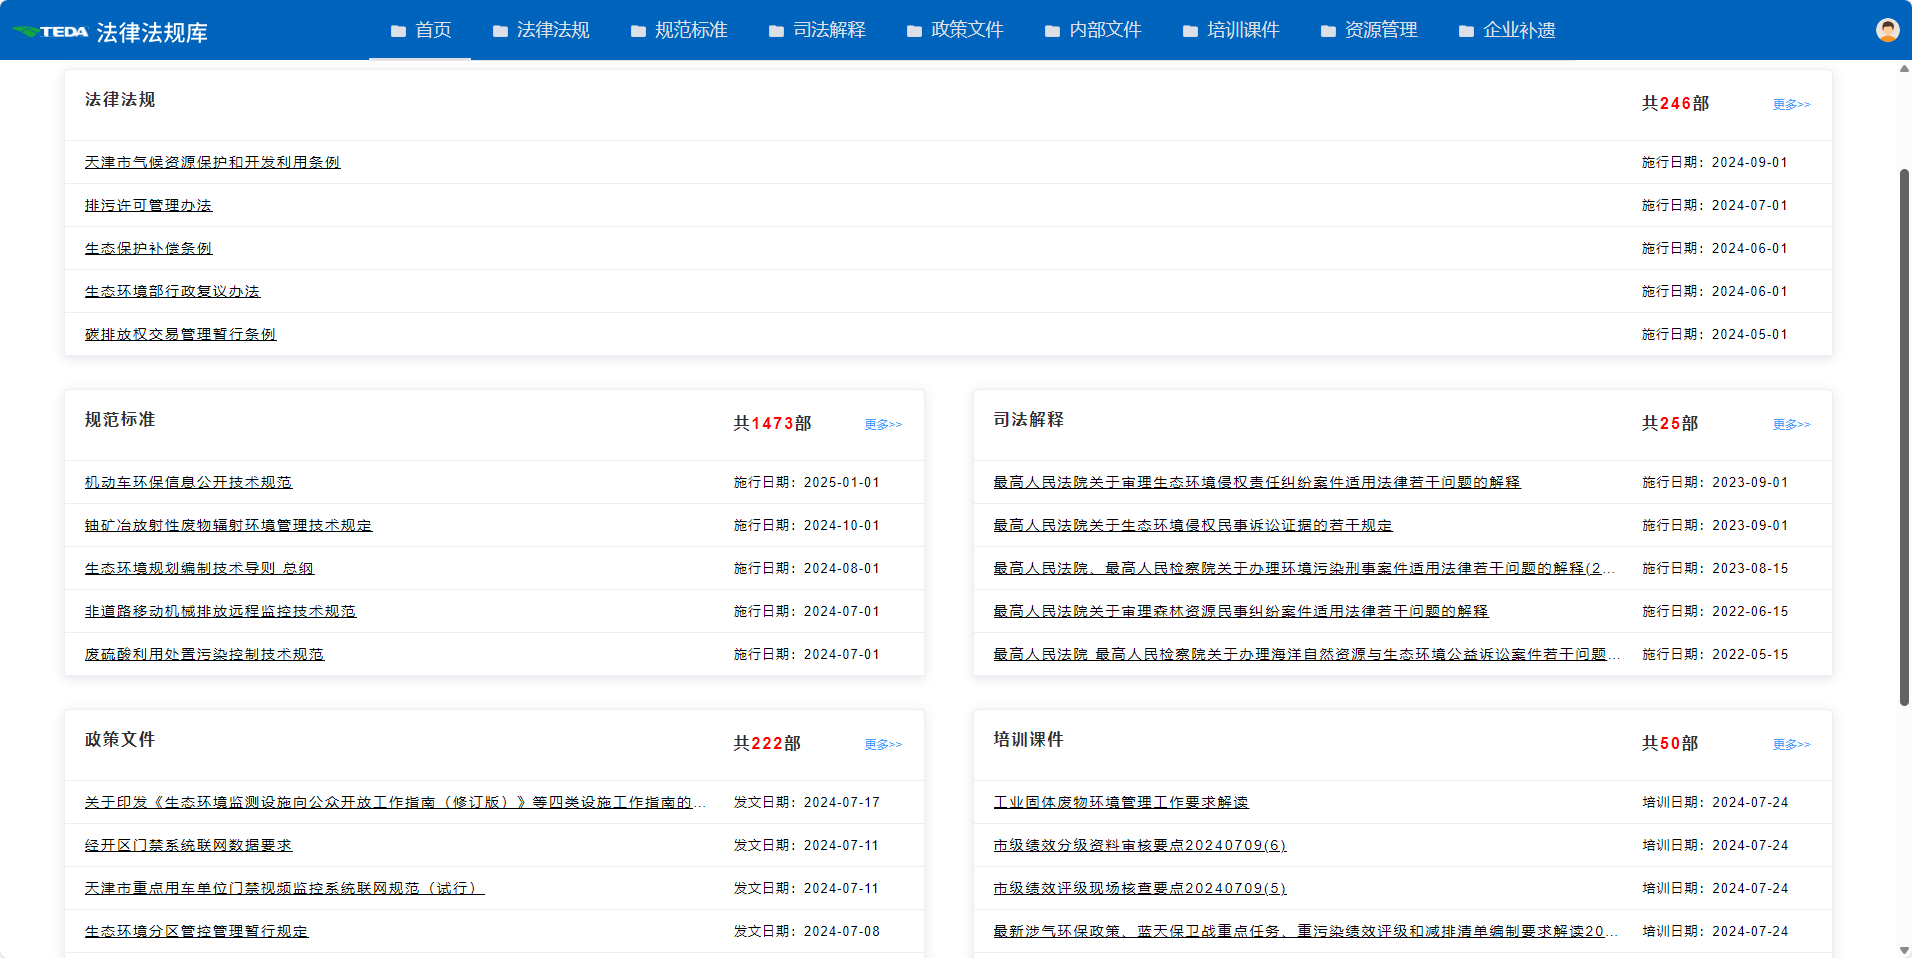Click 发文日期：2024-07-17 date text
The image size is (1912, 958).
807,802
